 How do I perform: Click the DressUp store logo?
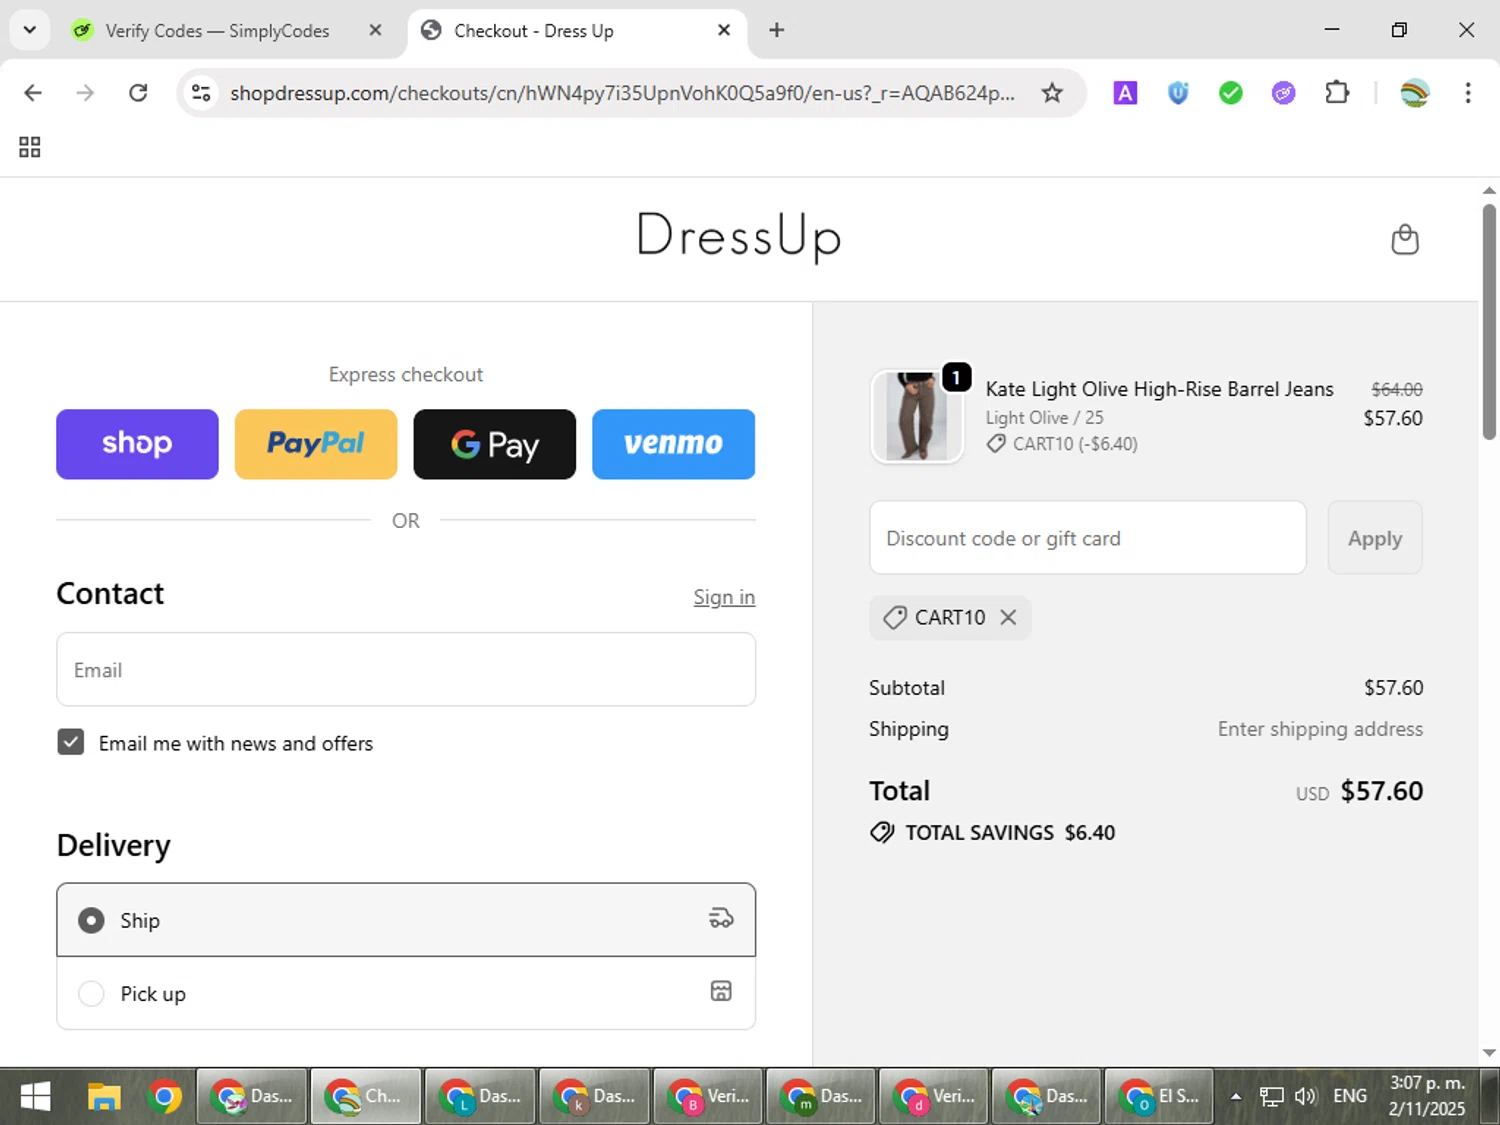(739, 237)
